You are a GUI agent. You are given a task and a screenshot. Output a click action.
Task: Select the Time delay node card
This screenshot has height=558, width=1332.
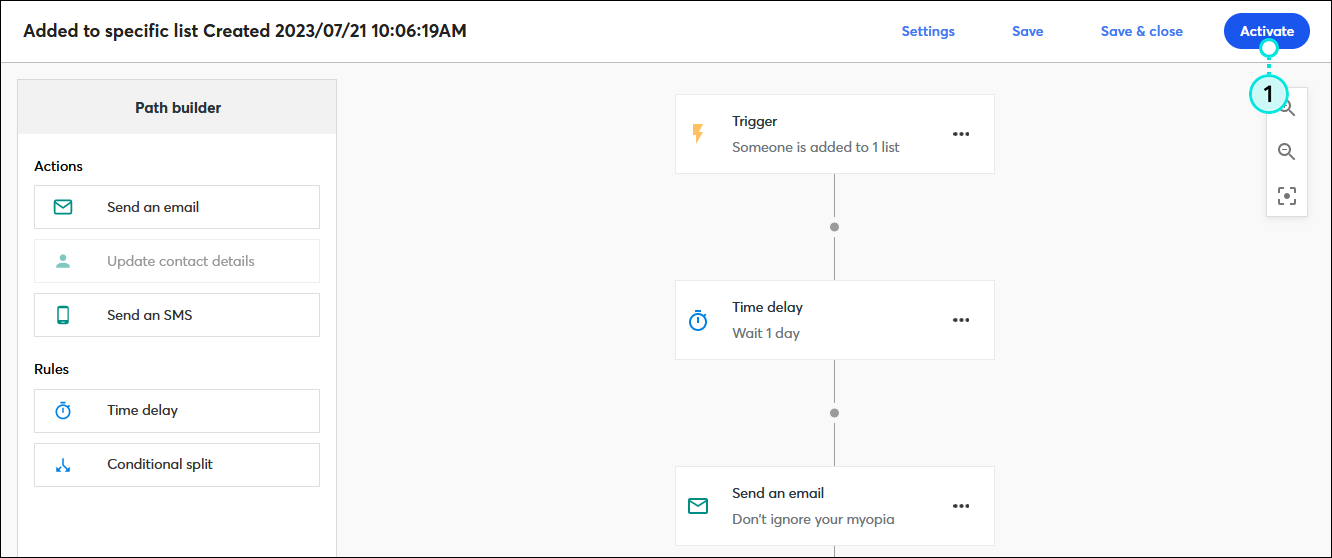tap(835, 320)
